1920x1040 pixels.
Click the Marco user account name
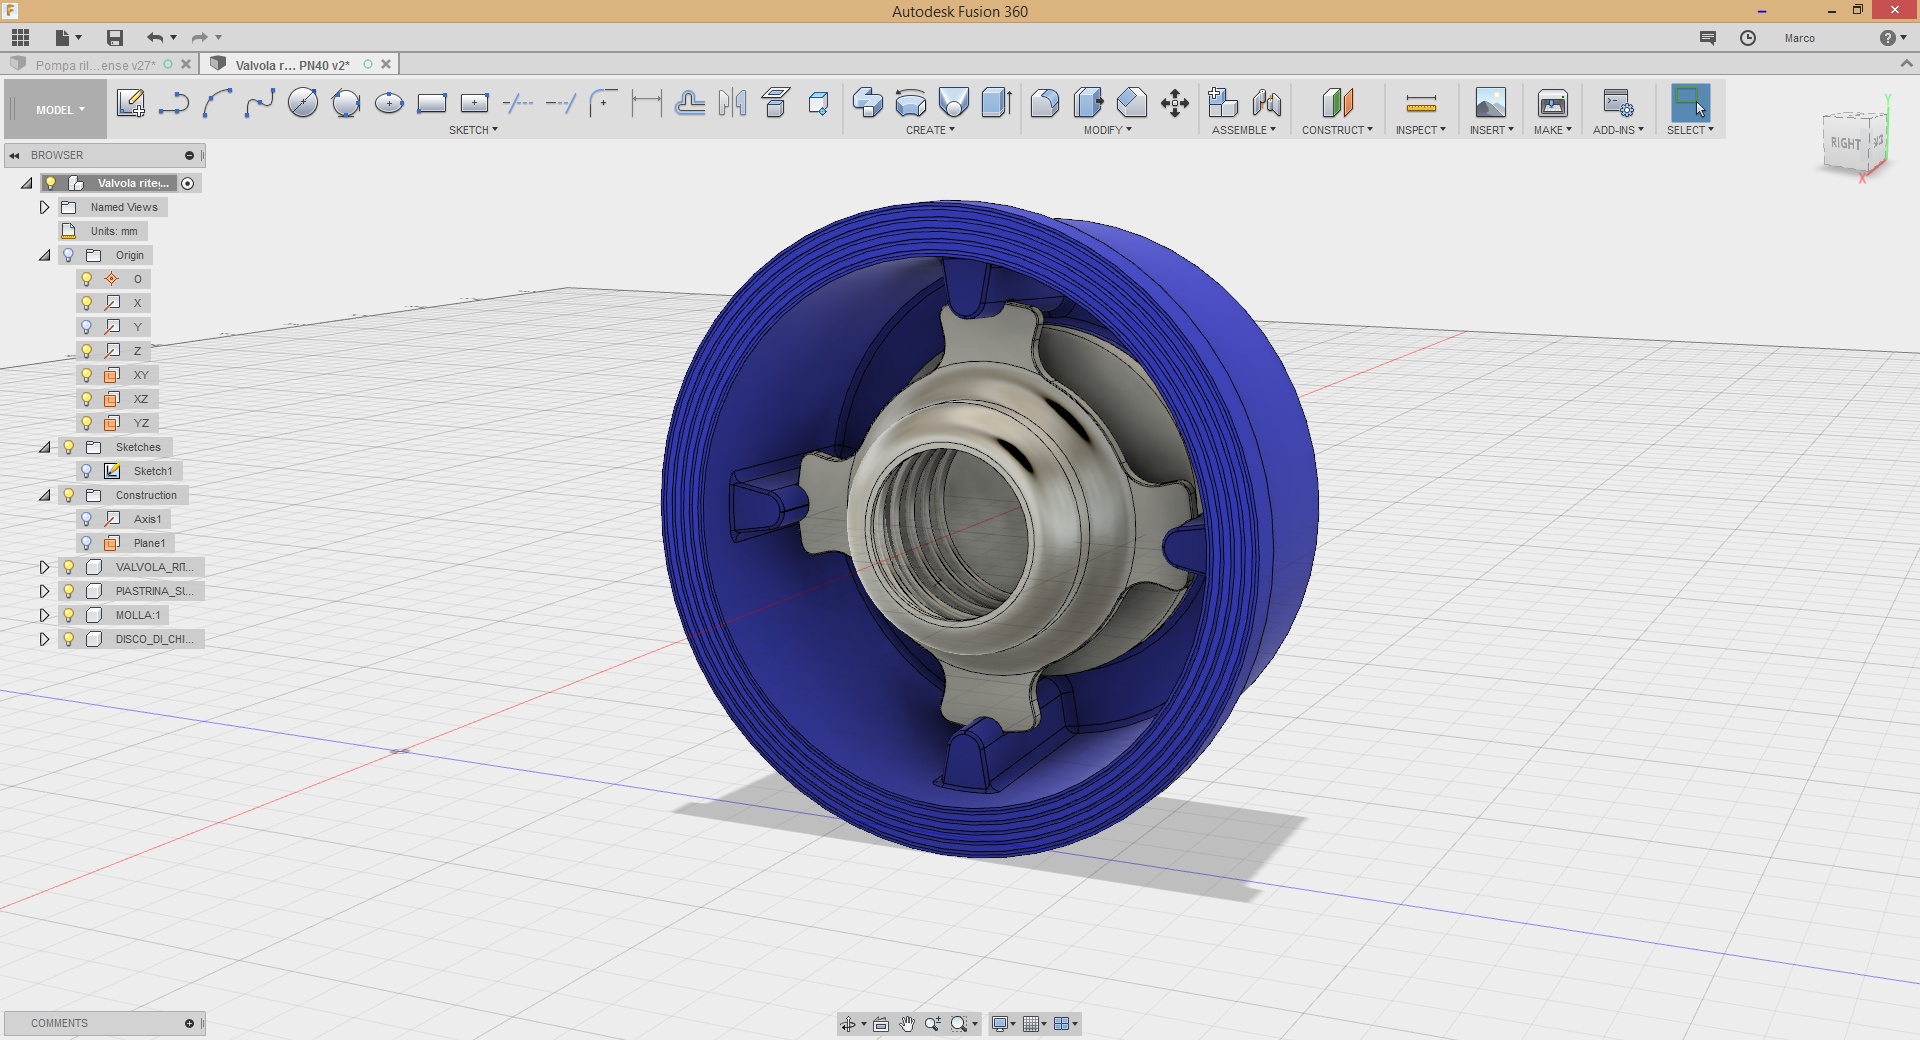1800,38
